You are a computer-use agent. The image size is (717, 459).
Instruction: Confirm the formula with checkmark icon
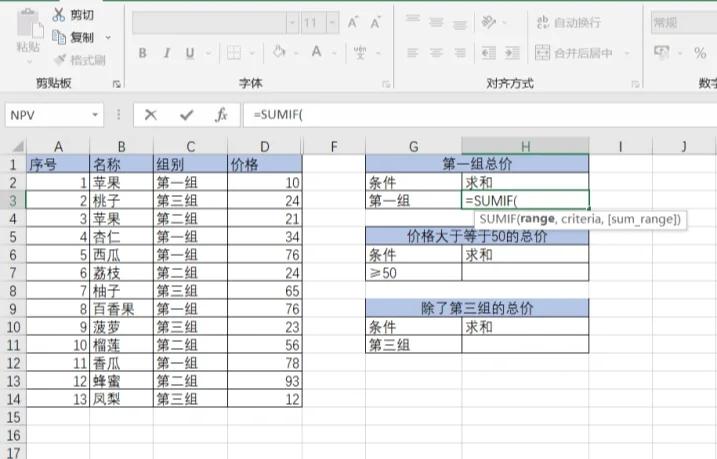(186, 115)
